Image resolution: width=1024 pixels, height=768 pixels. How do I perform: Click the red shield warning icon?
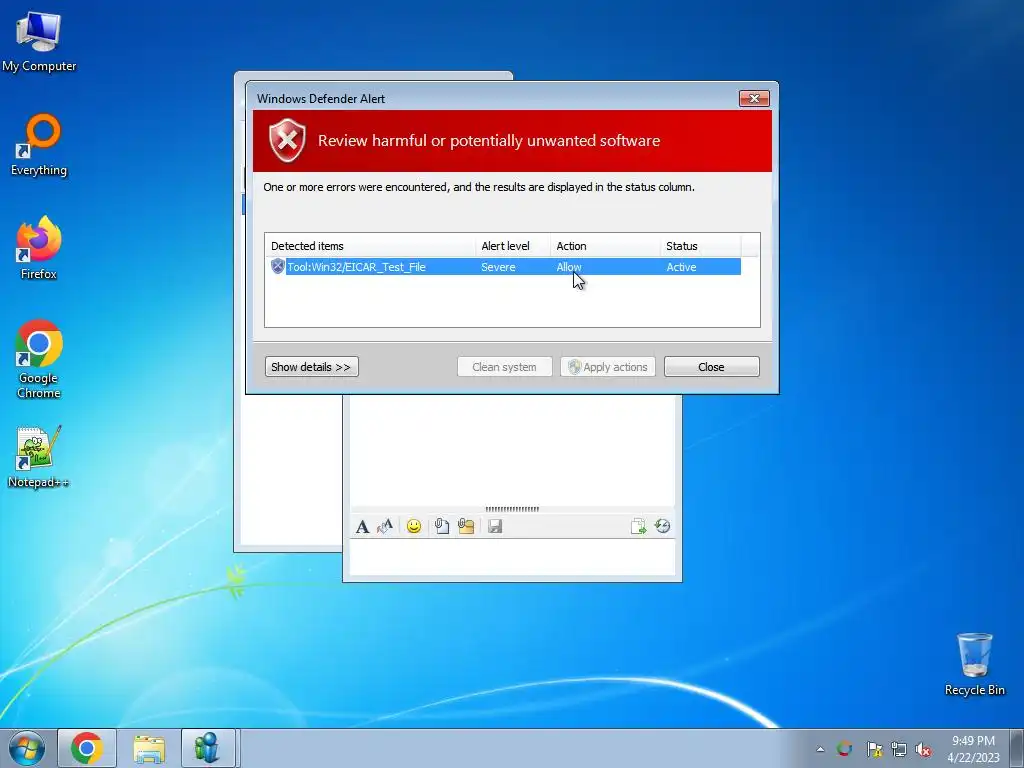tap(287, 140)
